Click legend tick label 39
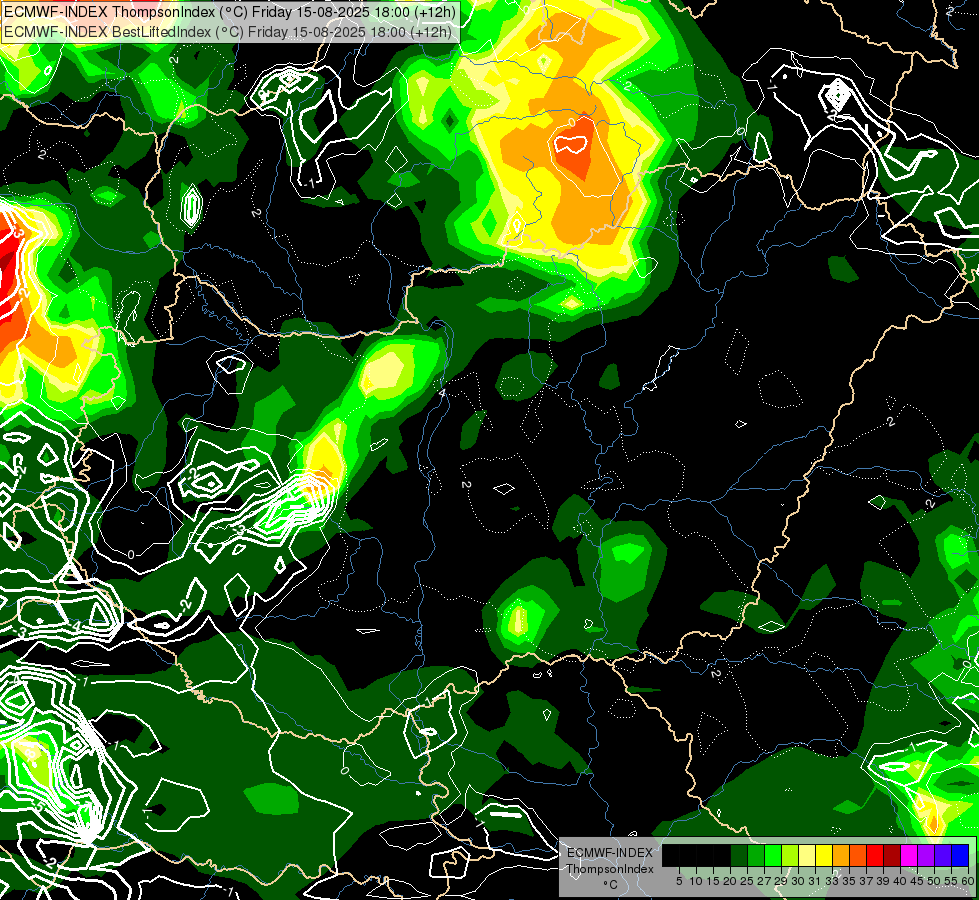979x900 pixels. point(883,881)
